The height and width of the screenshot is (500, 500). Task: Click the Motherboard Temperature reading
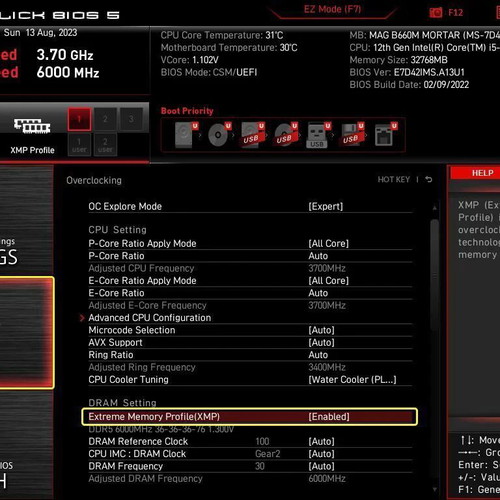coord(229,48)
